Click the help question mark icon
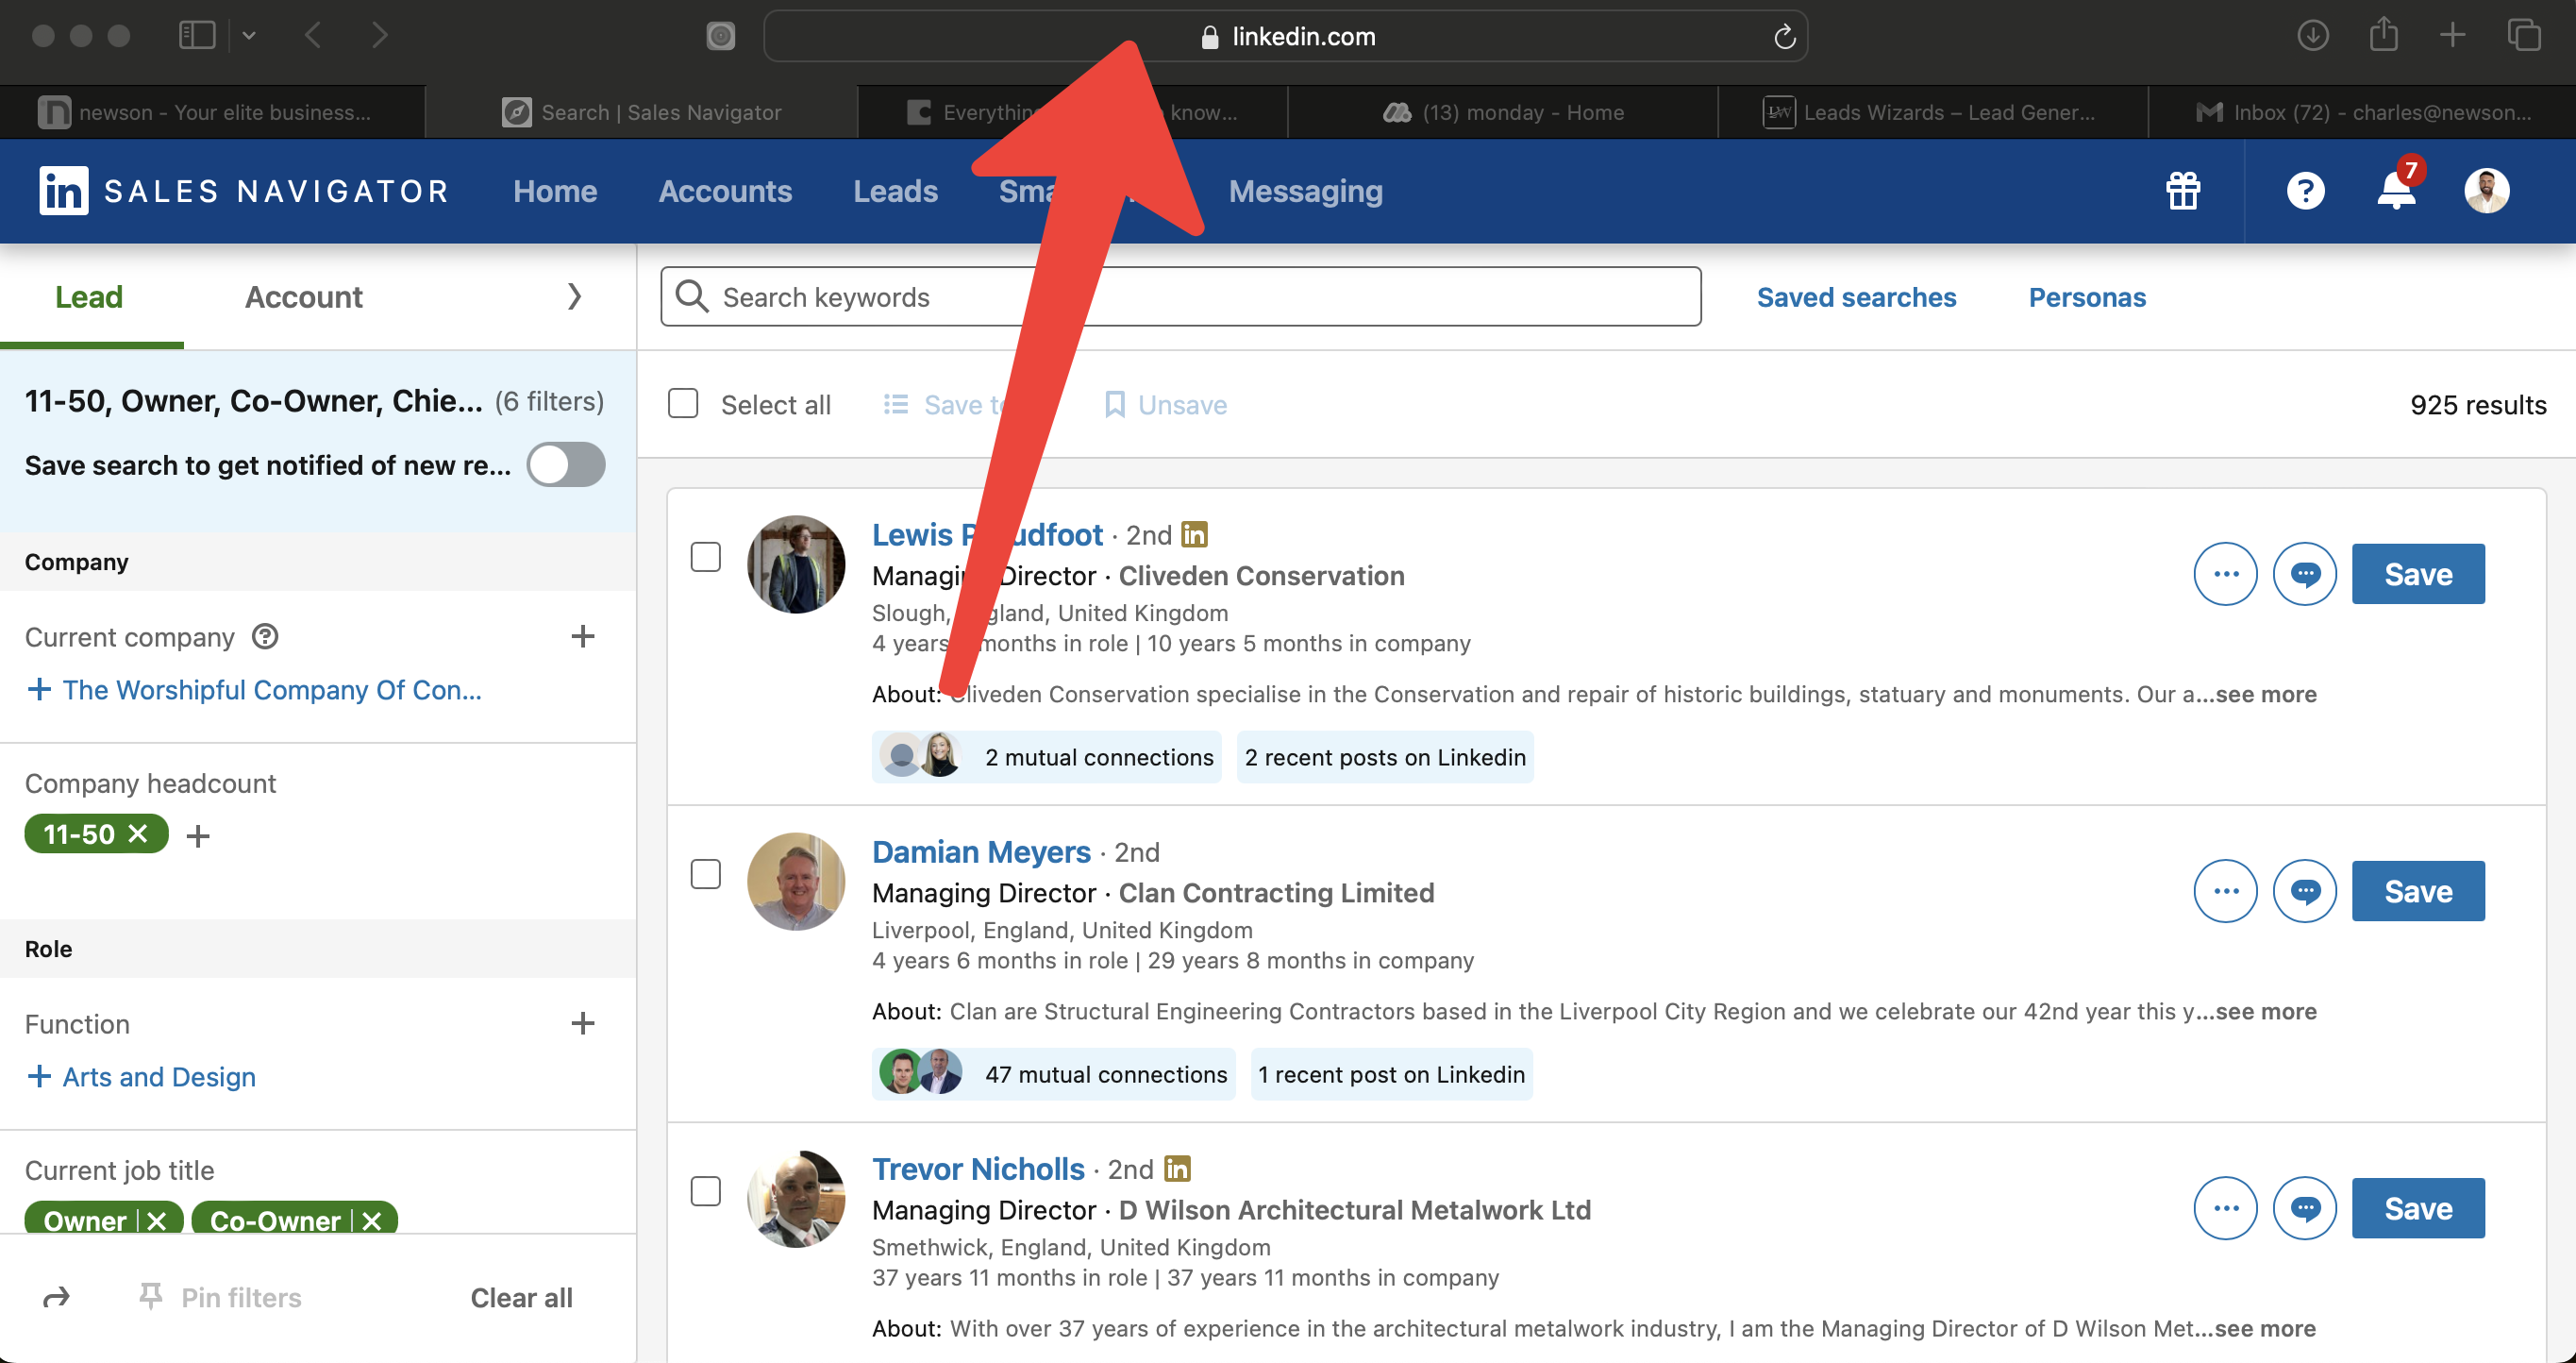 click(2305, 191)
